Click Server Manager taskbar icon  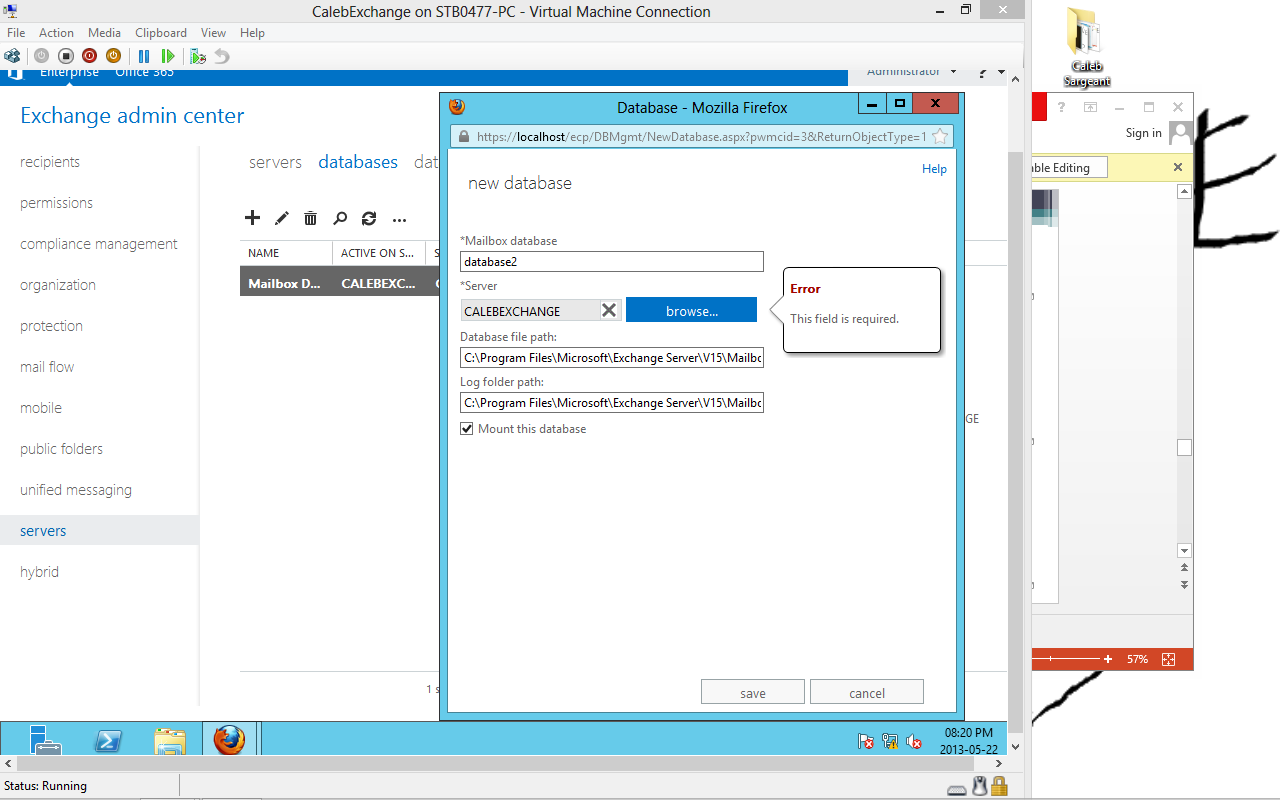point(45,739)
